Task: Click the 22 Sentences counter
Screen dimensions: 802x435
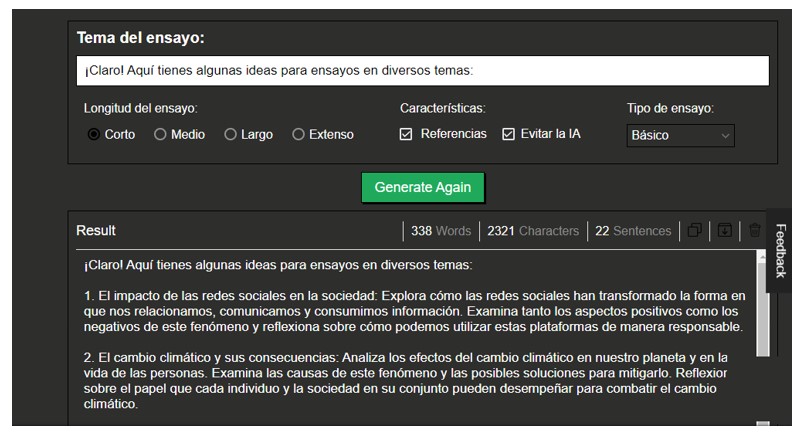Action: pos(632,231)
